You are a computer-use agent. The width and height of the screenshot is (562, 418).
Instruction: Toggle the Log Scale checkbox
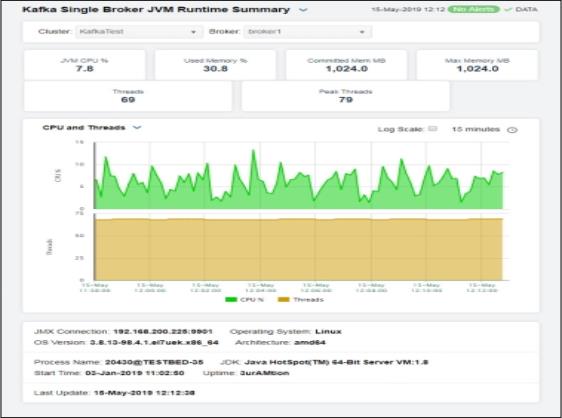pos(433,129)
